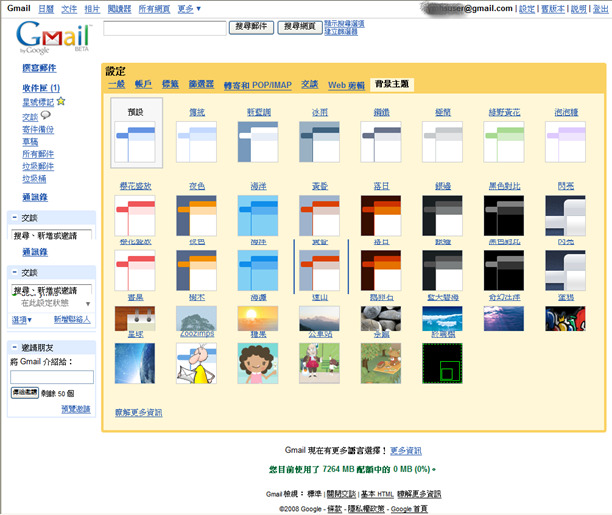This screenshot has width=612, height=515.
Task: Open the 交談 tab in settings
Action: pos(310,84)
